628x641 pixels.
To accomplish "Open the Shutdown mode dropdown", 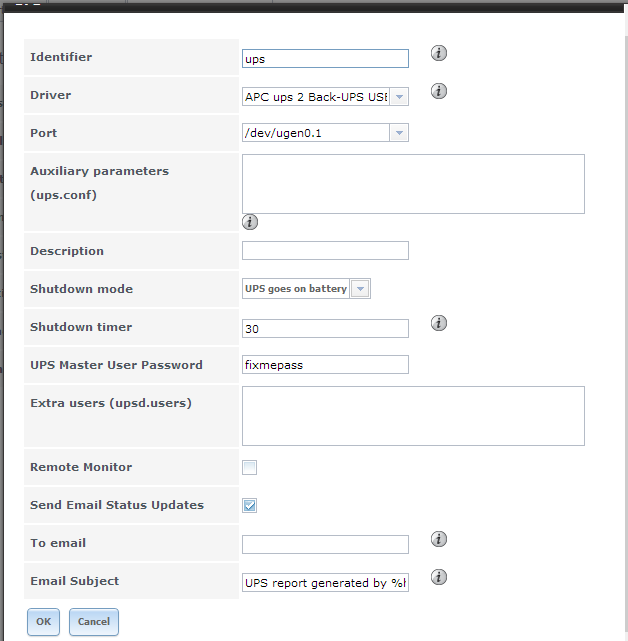I will coord(360,289).
